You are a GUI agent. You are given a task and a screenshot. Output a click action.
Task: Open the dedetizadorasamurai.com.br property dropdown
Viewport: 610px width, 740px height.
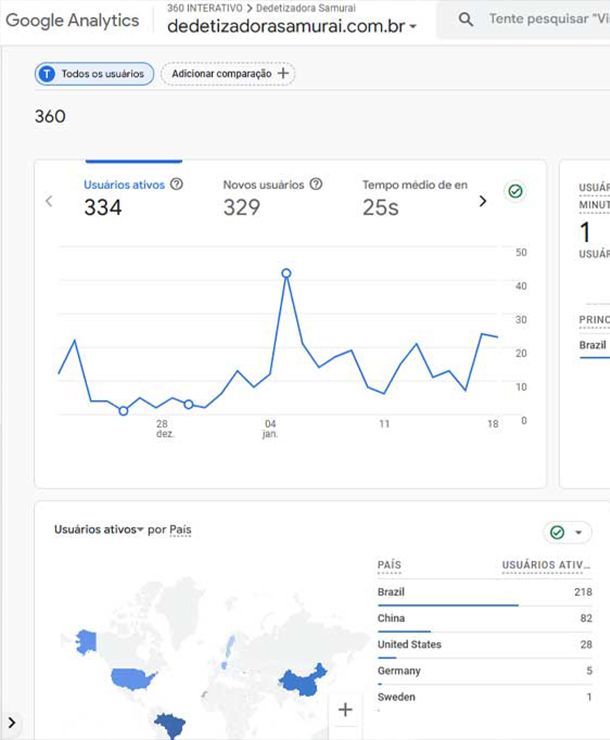[x=414, y=28]
